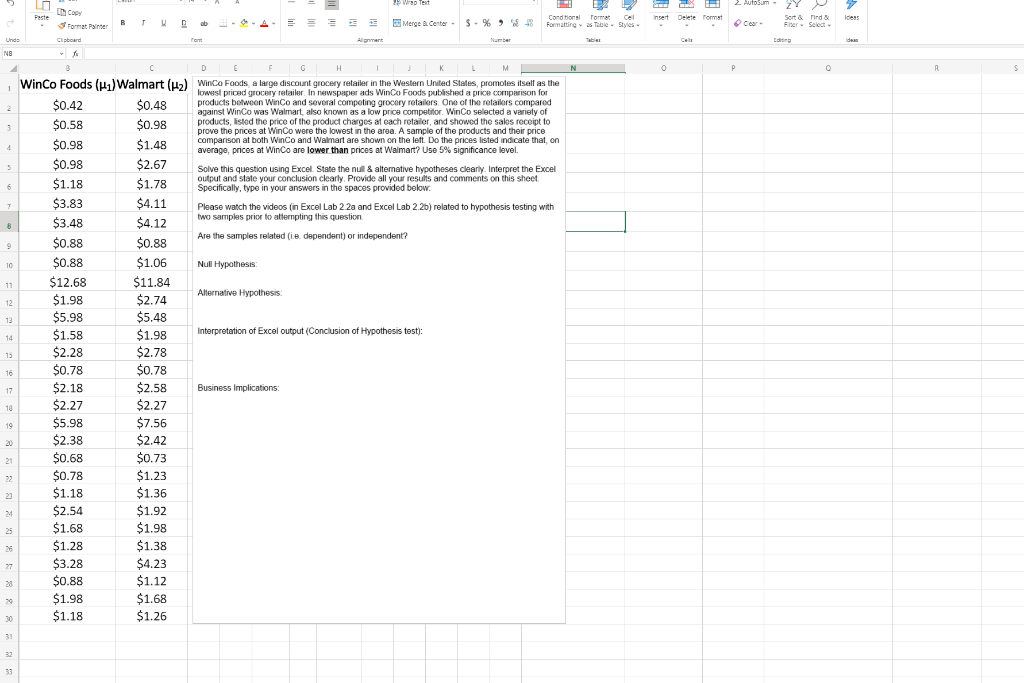Click the Name Box showing N8
Screen dimensions: 1024x683
coord(30,54)
